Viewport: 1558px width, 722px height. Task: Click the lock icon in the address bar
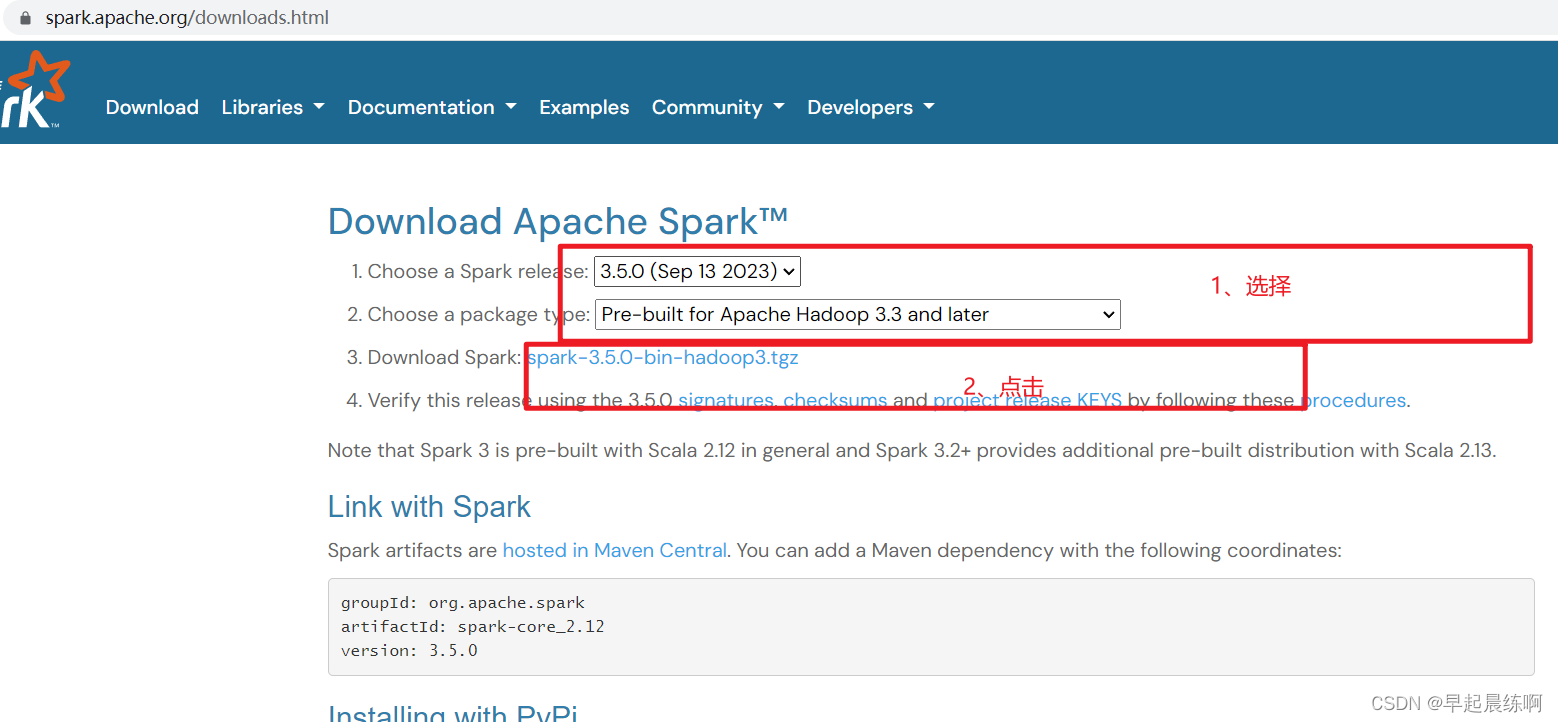(x=25, y=18)
